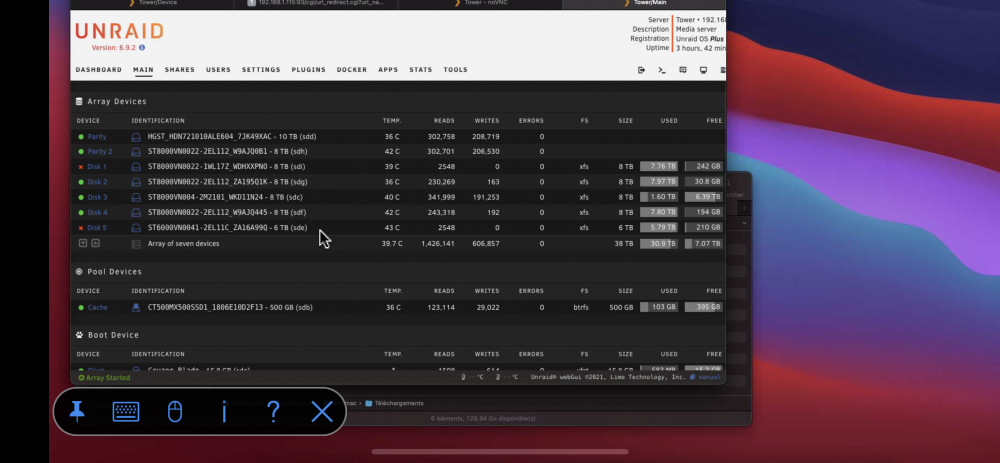Click Disk 3 free bar 6.39 TB
The width and height of the screenshot is (1000, 463).
pyautogui.click(x=703, y=197)
